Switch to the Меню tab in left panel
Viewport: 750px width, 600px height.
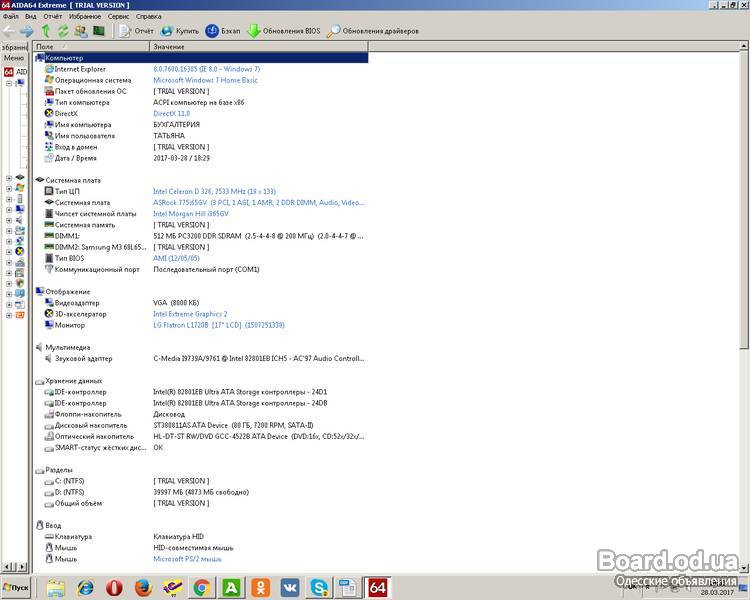pyautogui.click(x=14, y=58)
